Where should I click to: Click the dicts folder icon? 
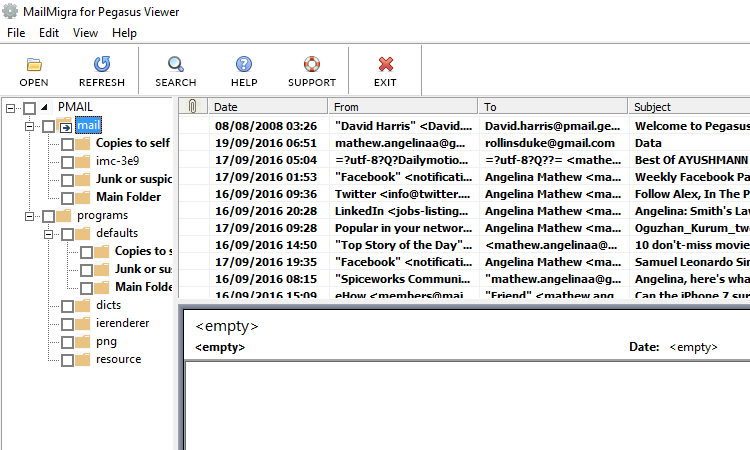pyautogui.click(x=82, y=306)
